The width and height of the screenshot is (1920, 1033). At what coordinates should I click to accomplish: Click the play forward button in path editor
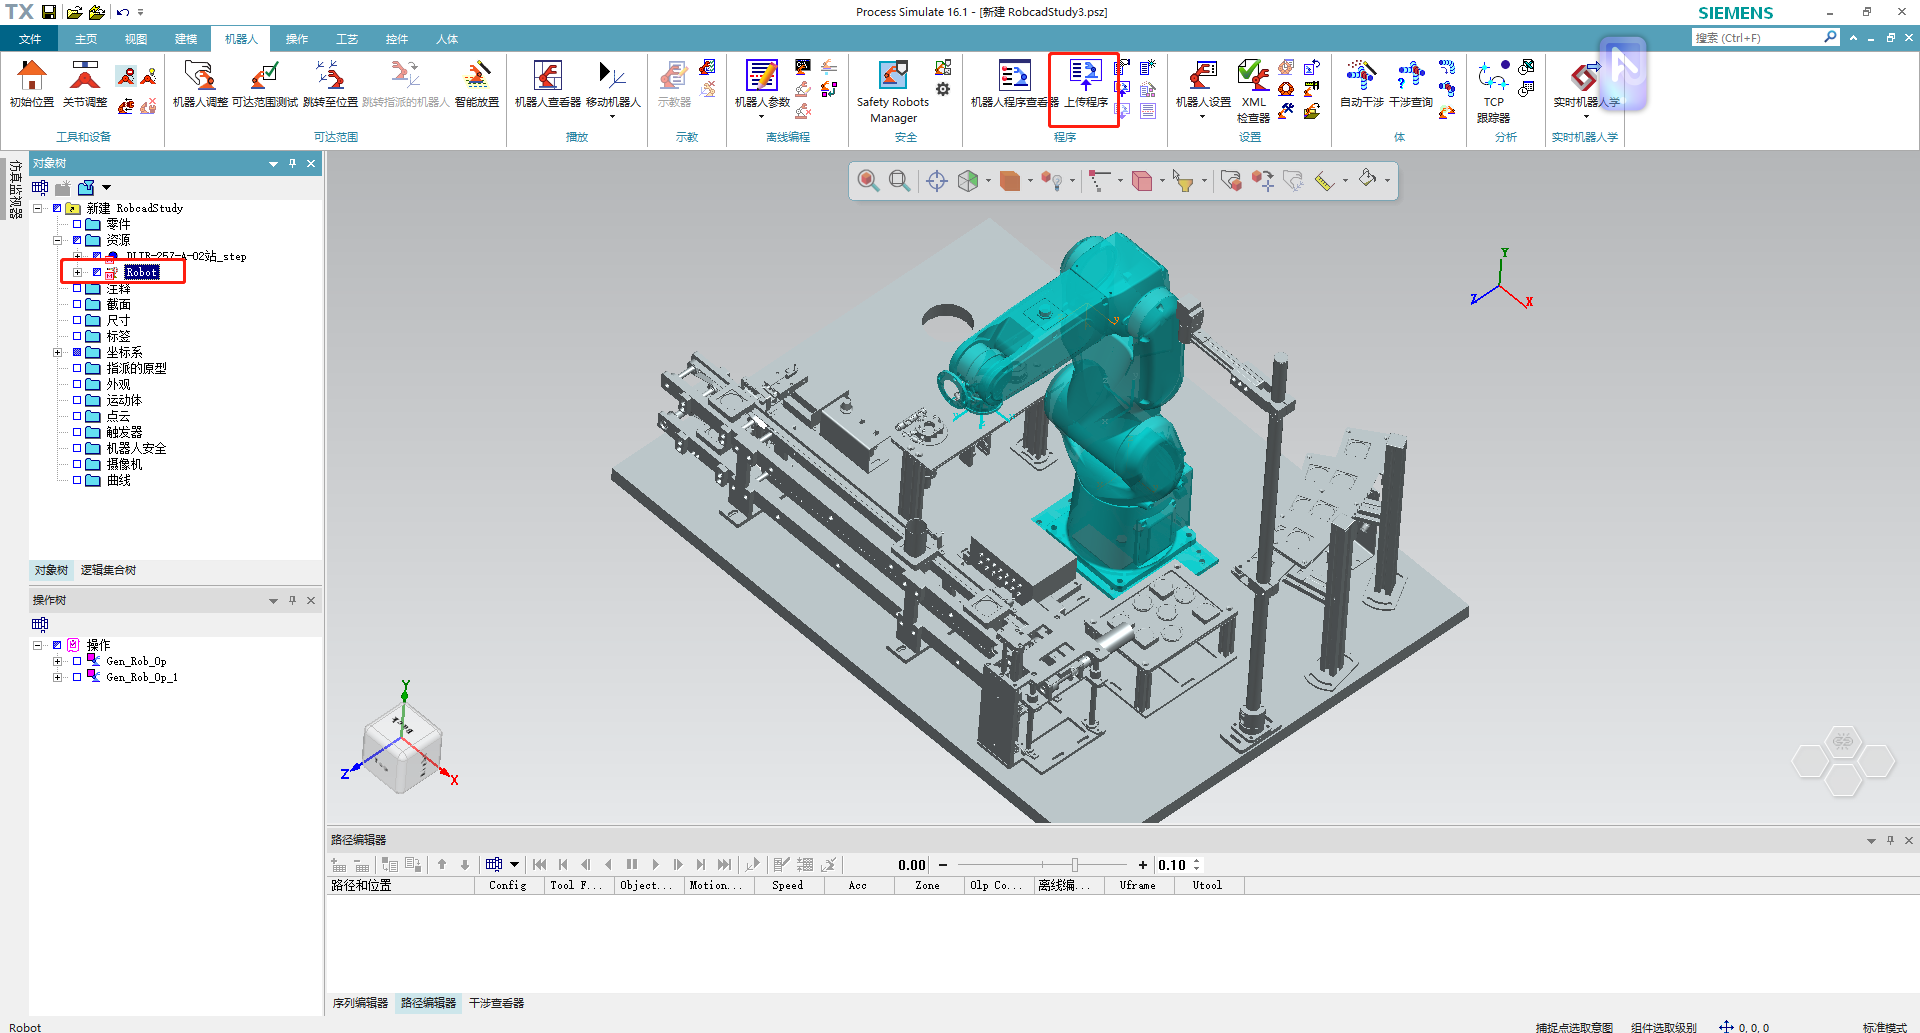[655, 864]
